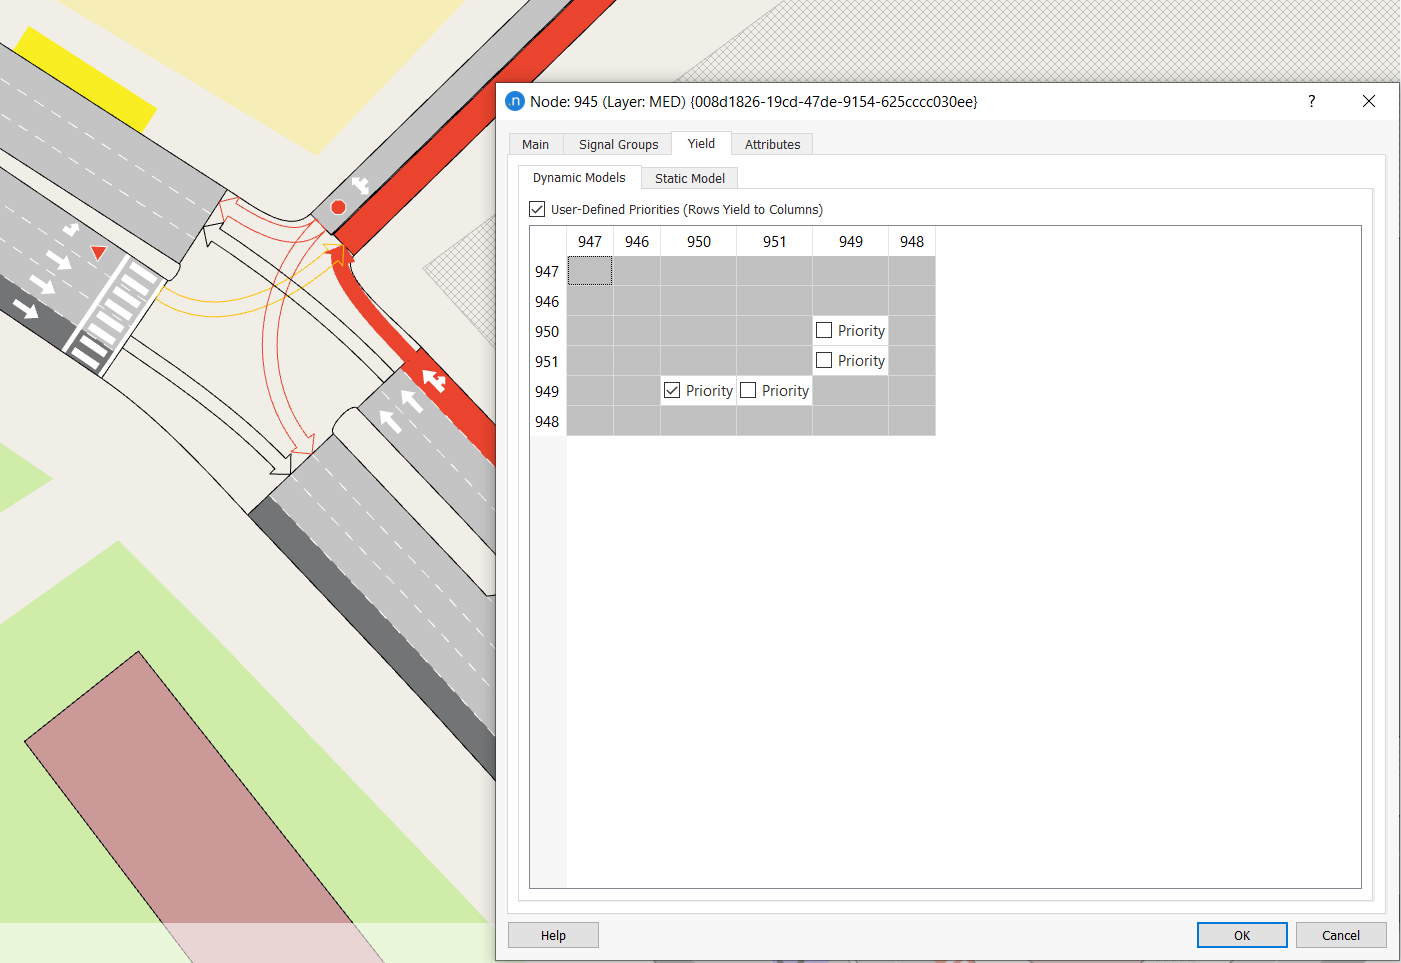Select the cell at row 947, column 947

[x=590, y=271]
